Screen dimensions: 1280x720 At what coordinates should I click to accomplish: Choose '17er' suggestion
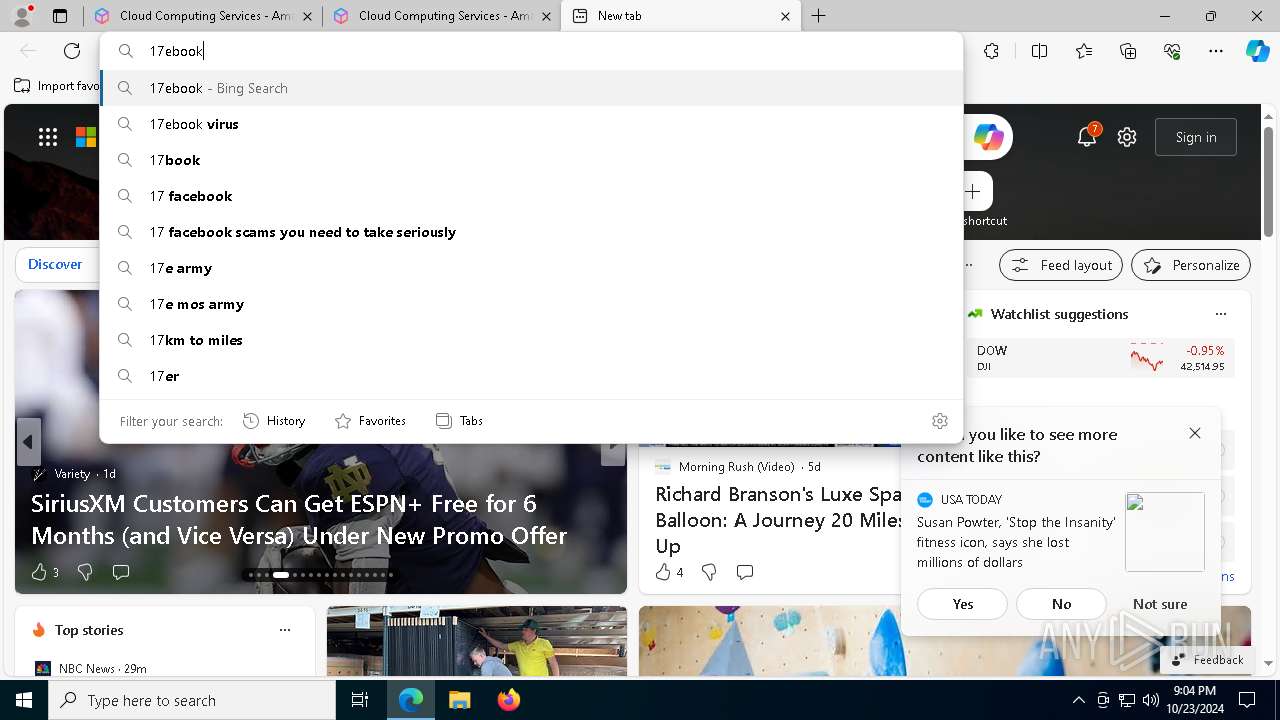(x=531, y=376)
